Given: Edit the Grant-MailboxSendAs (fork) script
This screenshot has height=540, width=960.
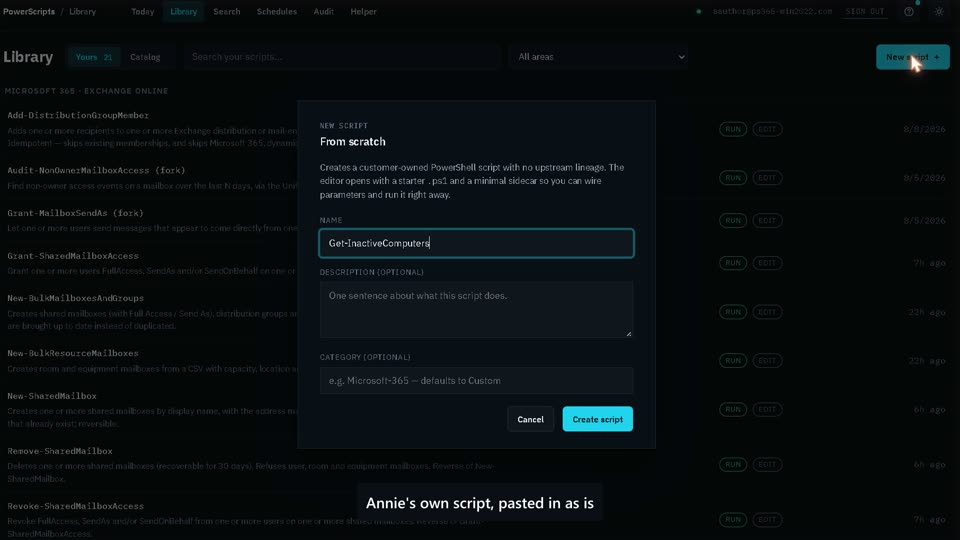Looking at the screenshot, I should coord(767,220).
